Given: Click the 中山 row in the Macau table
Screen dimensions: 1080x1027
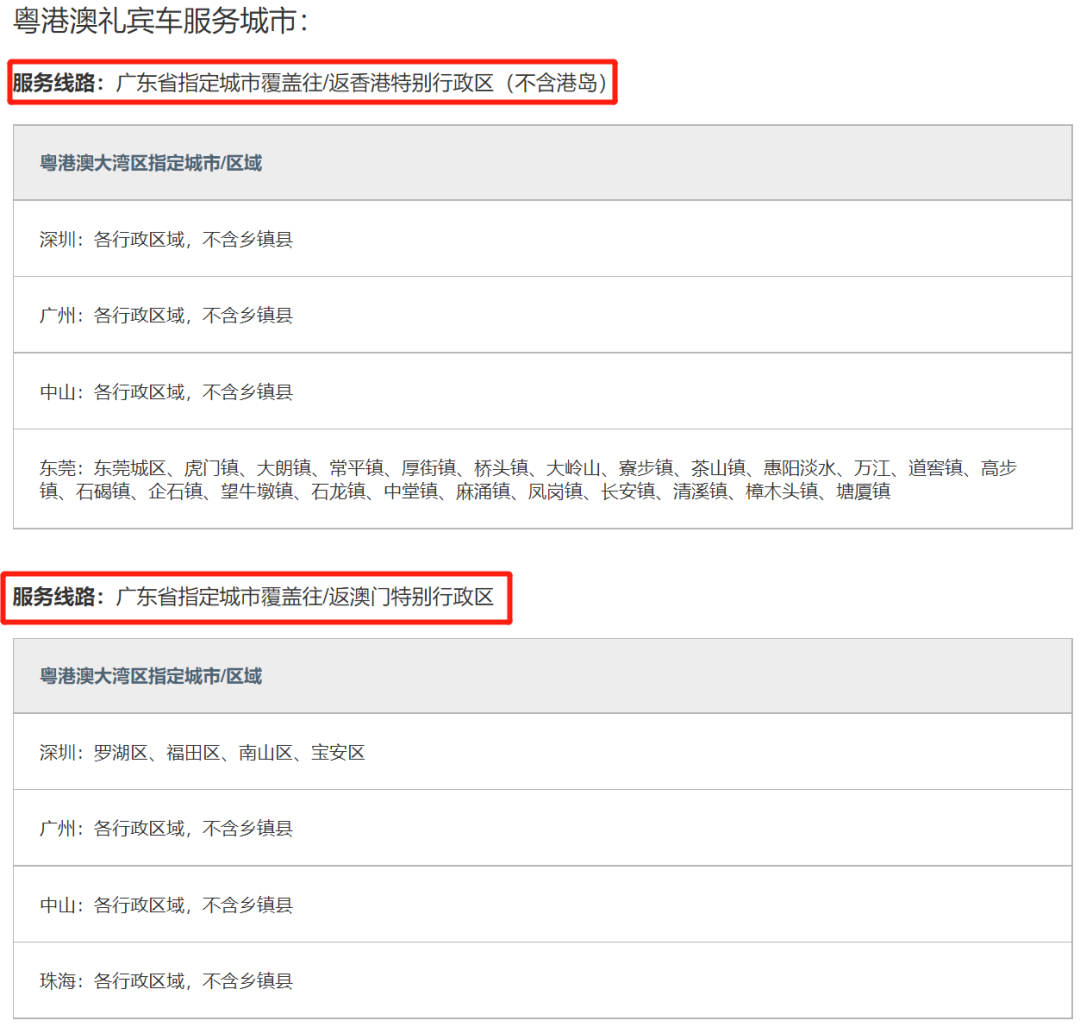Looking at the screenshot, I should point(166,905).
